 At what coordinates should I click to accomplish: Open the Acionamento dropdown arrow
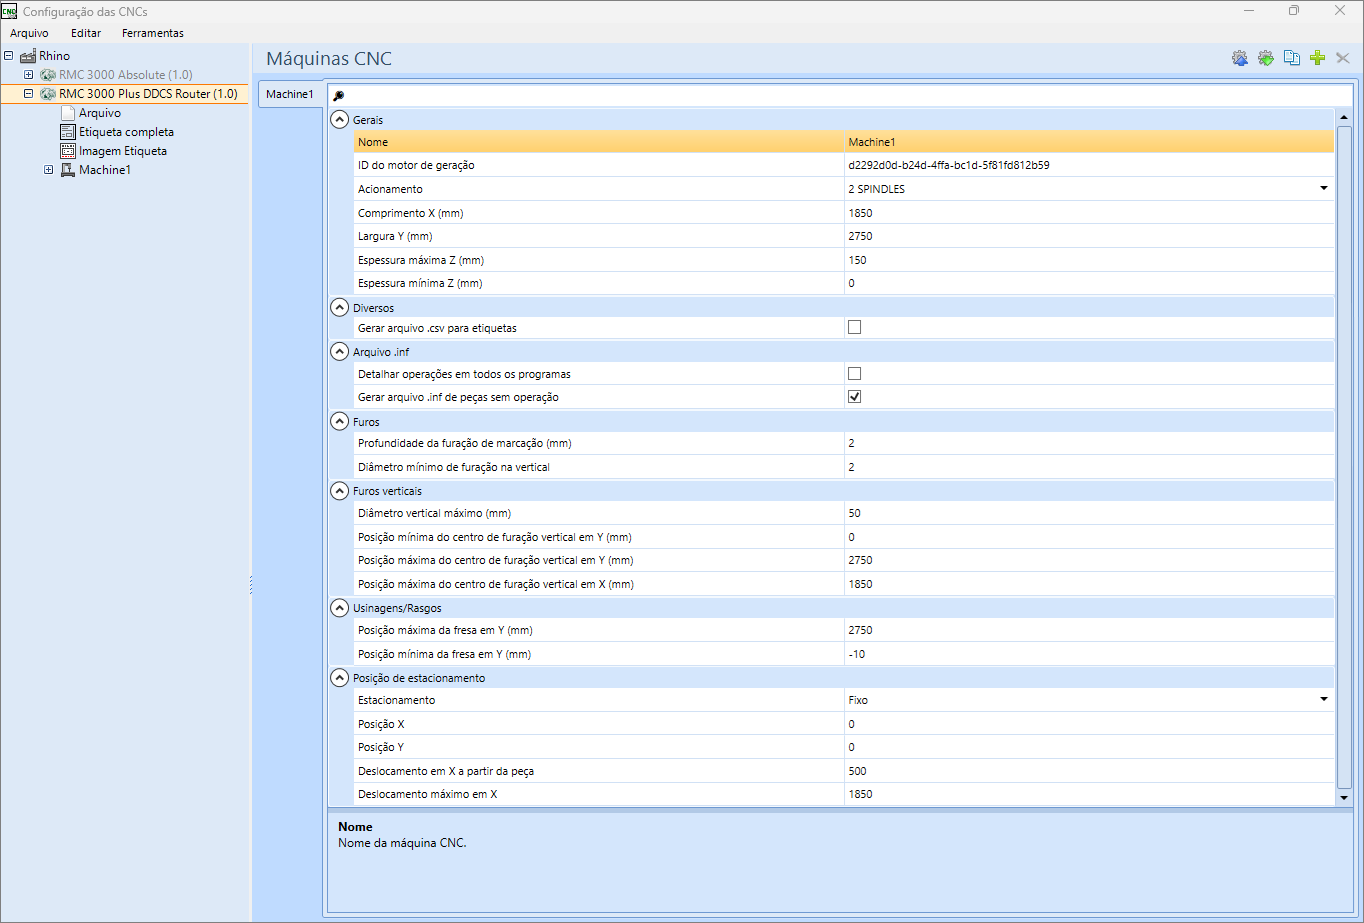1324,188
